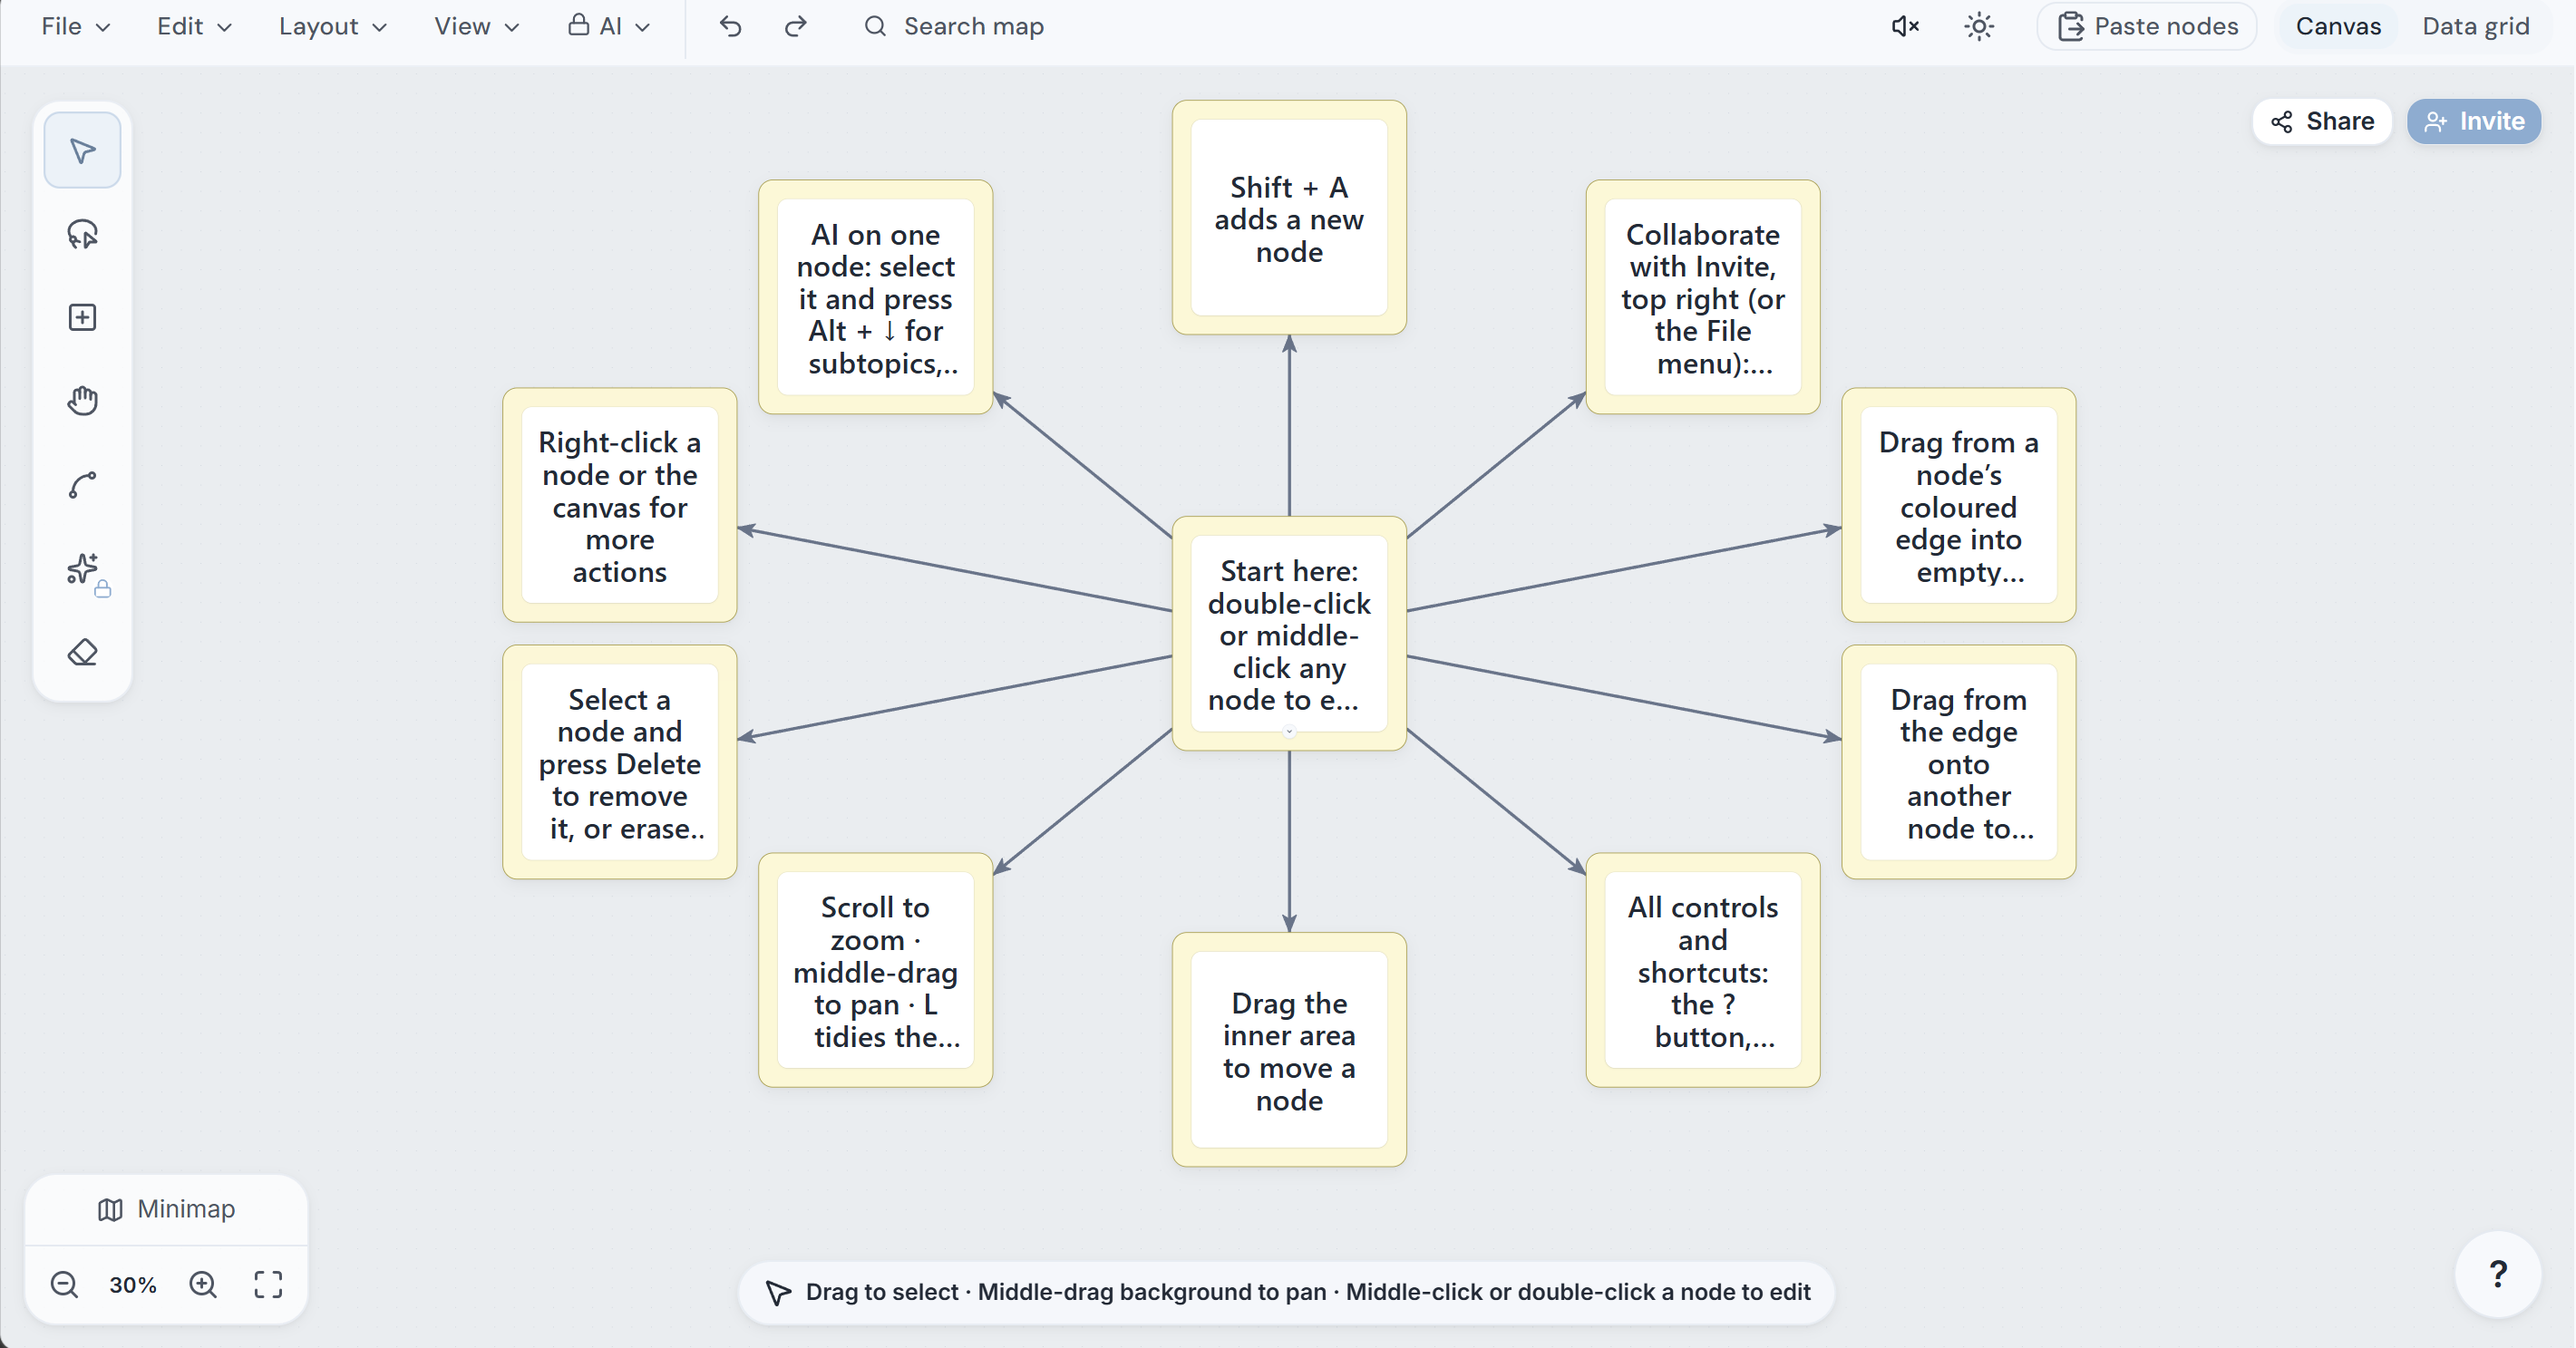Screen dimensions: 2576x1348
Task: Expand the Layout menu
Action: 332,26
